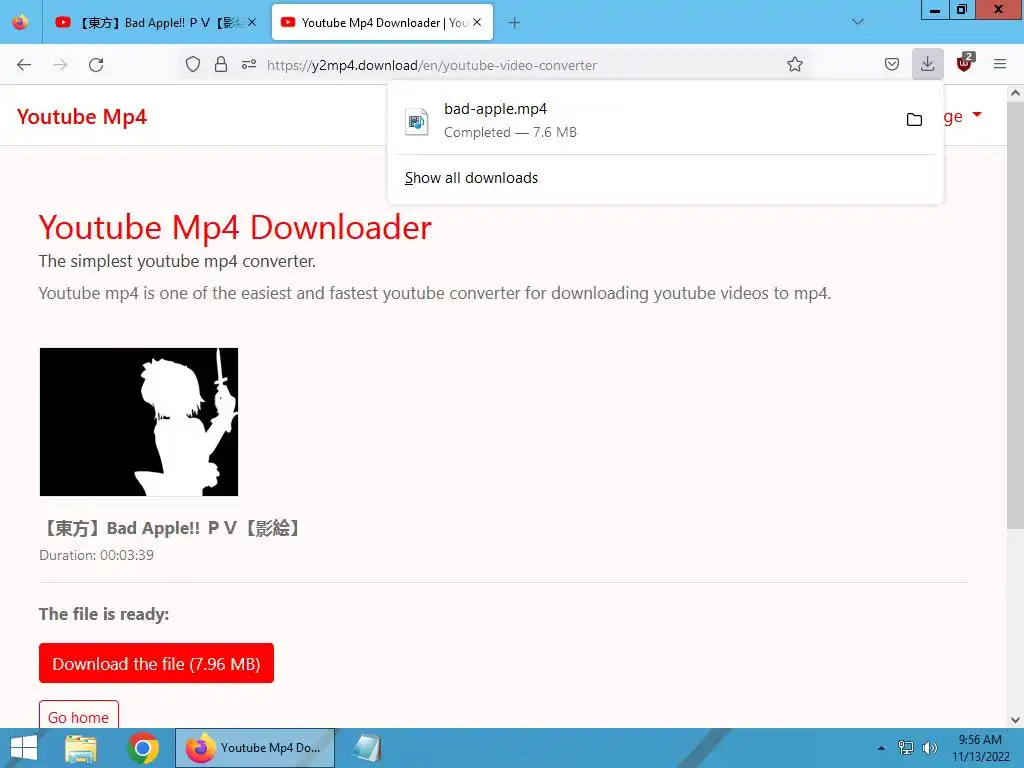Image resolution: width=1024 pixels, height=768 pixels.
Task: Click the forward navigation arrow
Action: (60, 65)
